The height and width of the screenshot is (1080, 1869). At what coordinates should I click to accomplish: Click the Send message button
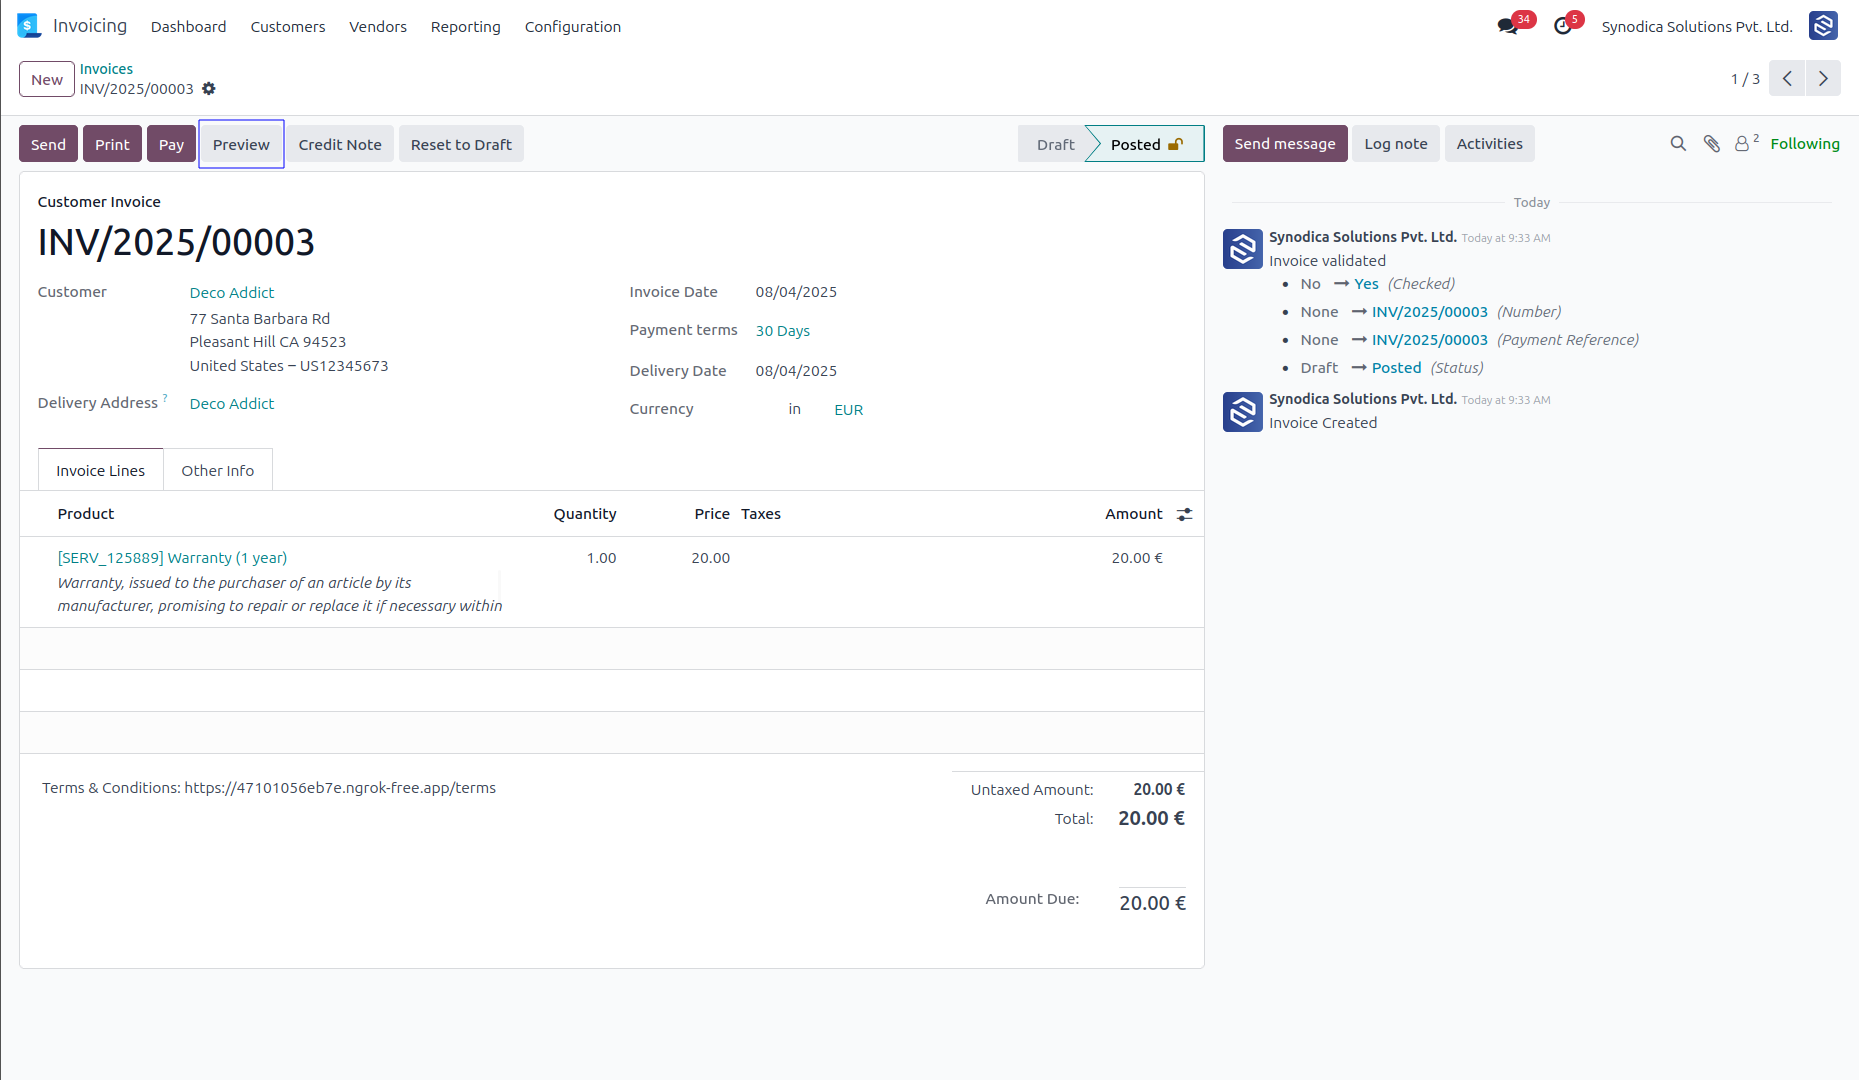tap(1285, 143)
